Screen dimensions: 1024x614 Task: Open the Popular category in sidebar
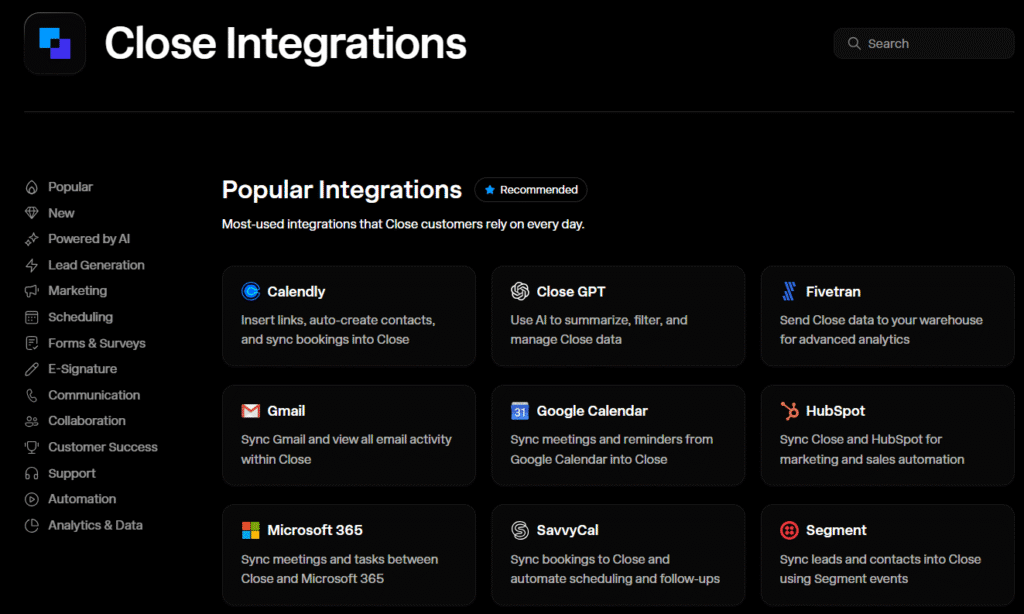pyautogui.click(x=70, y=187)
